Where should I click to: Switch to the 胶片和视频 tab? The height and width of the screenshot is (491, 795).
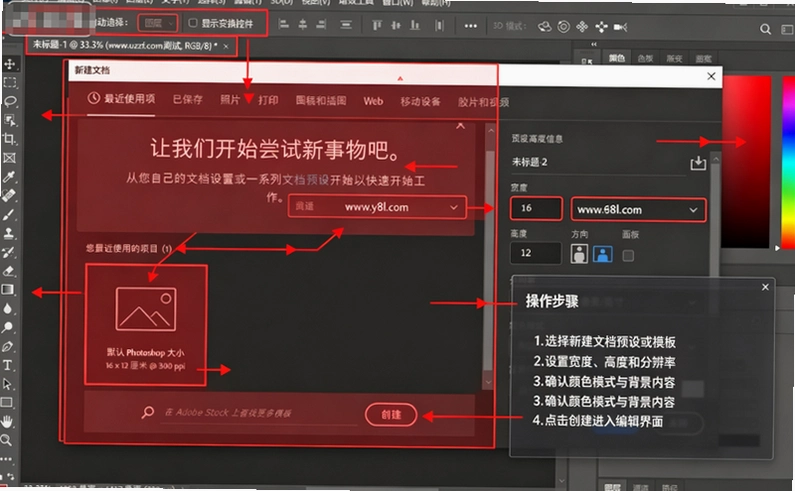[484, 102]
